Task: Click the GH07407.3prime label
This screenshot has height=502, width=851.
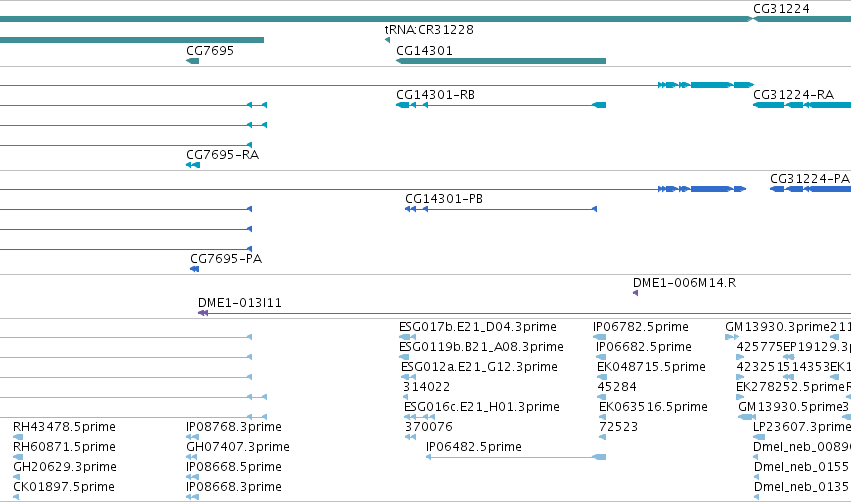Action: [x=238, y=447]
